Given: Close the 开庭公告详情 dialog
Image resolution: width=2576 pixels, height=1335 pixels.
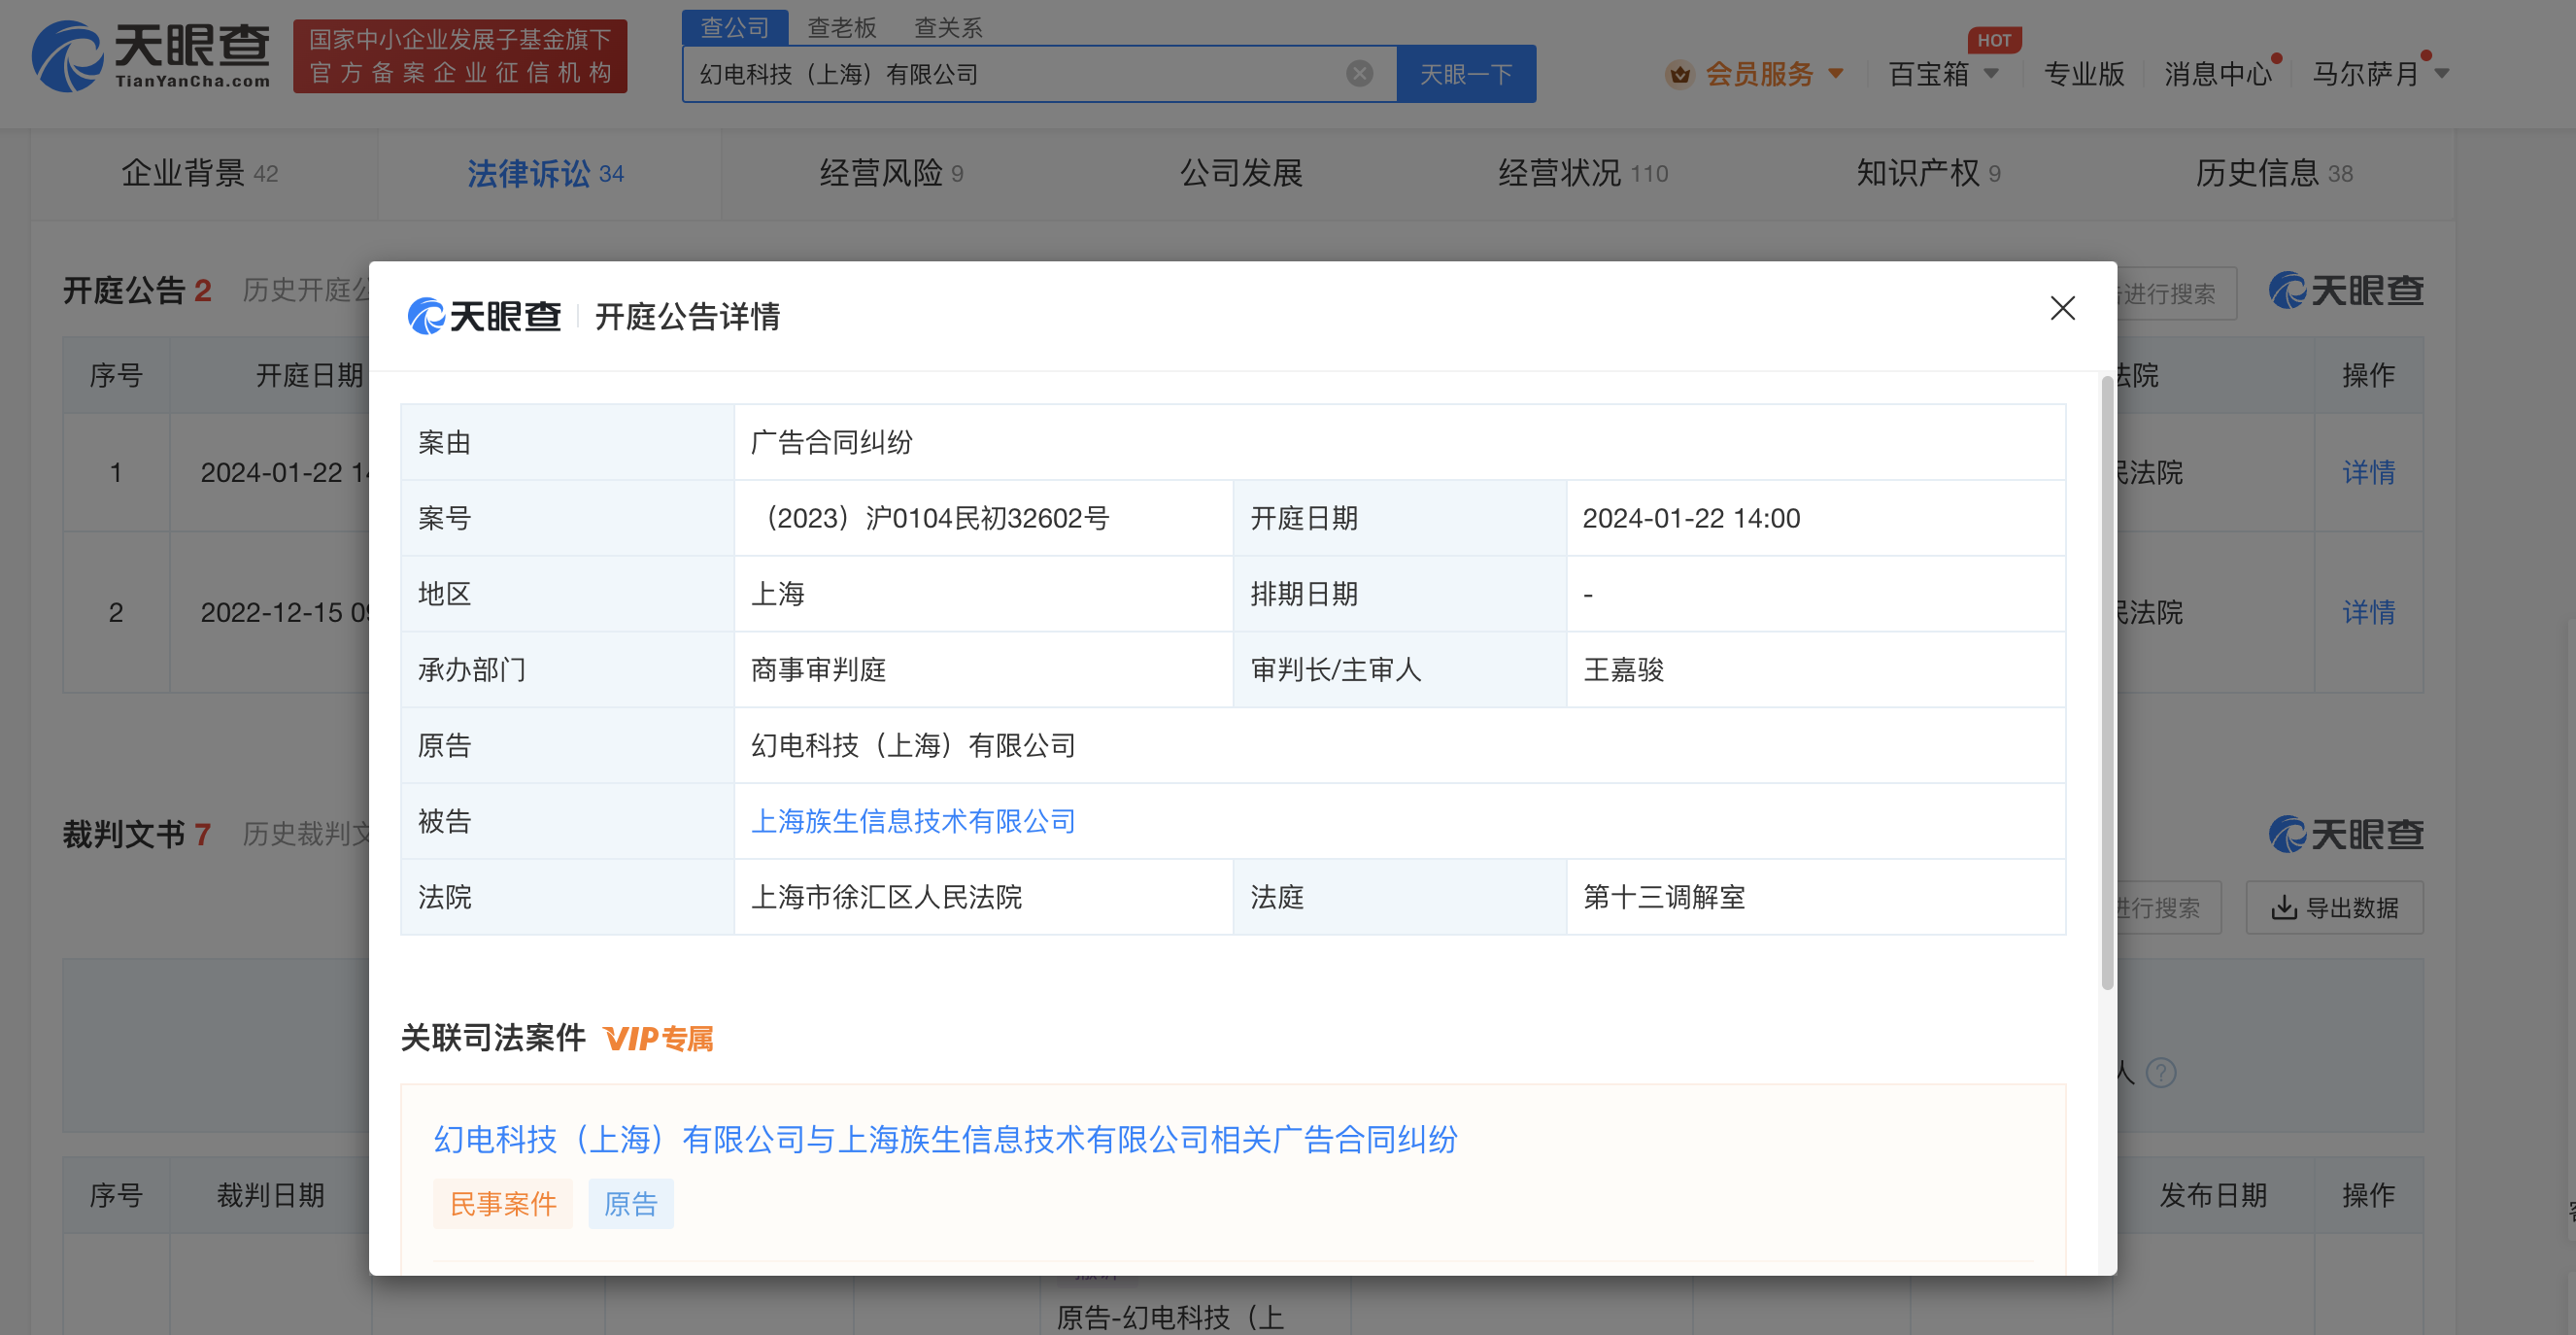Looking at the screenshot, I should pyautogui.click(x=2062, y=308).
